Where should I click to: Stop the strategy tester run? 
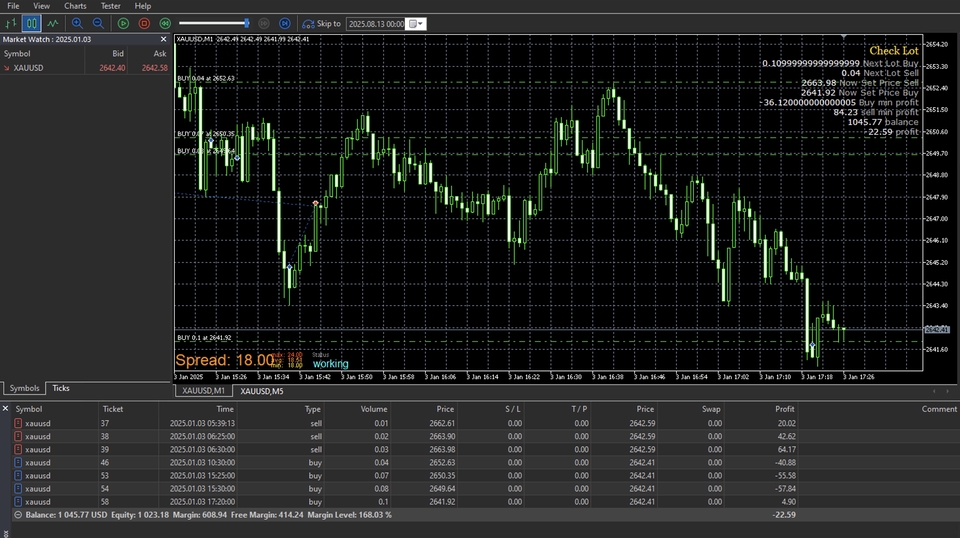point(144,22)
